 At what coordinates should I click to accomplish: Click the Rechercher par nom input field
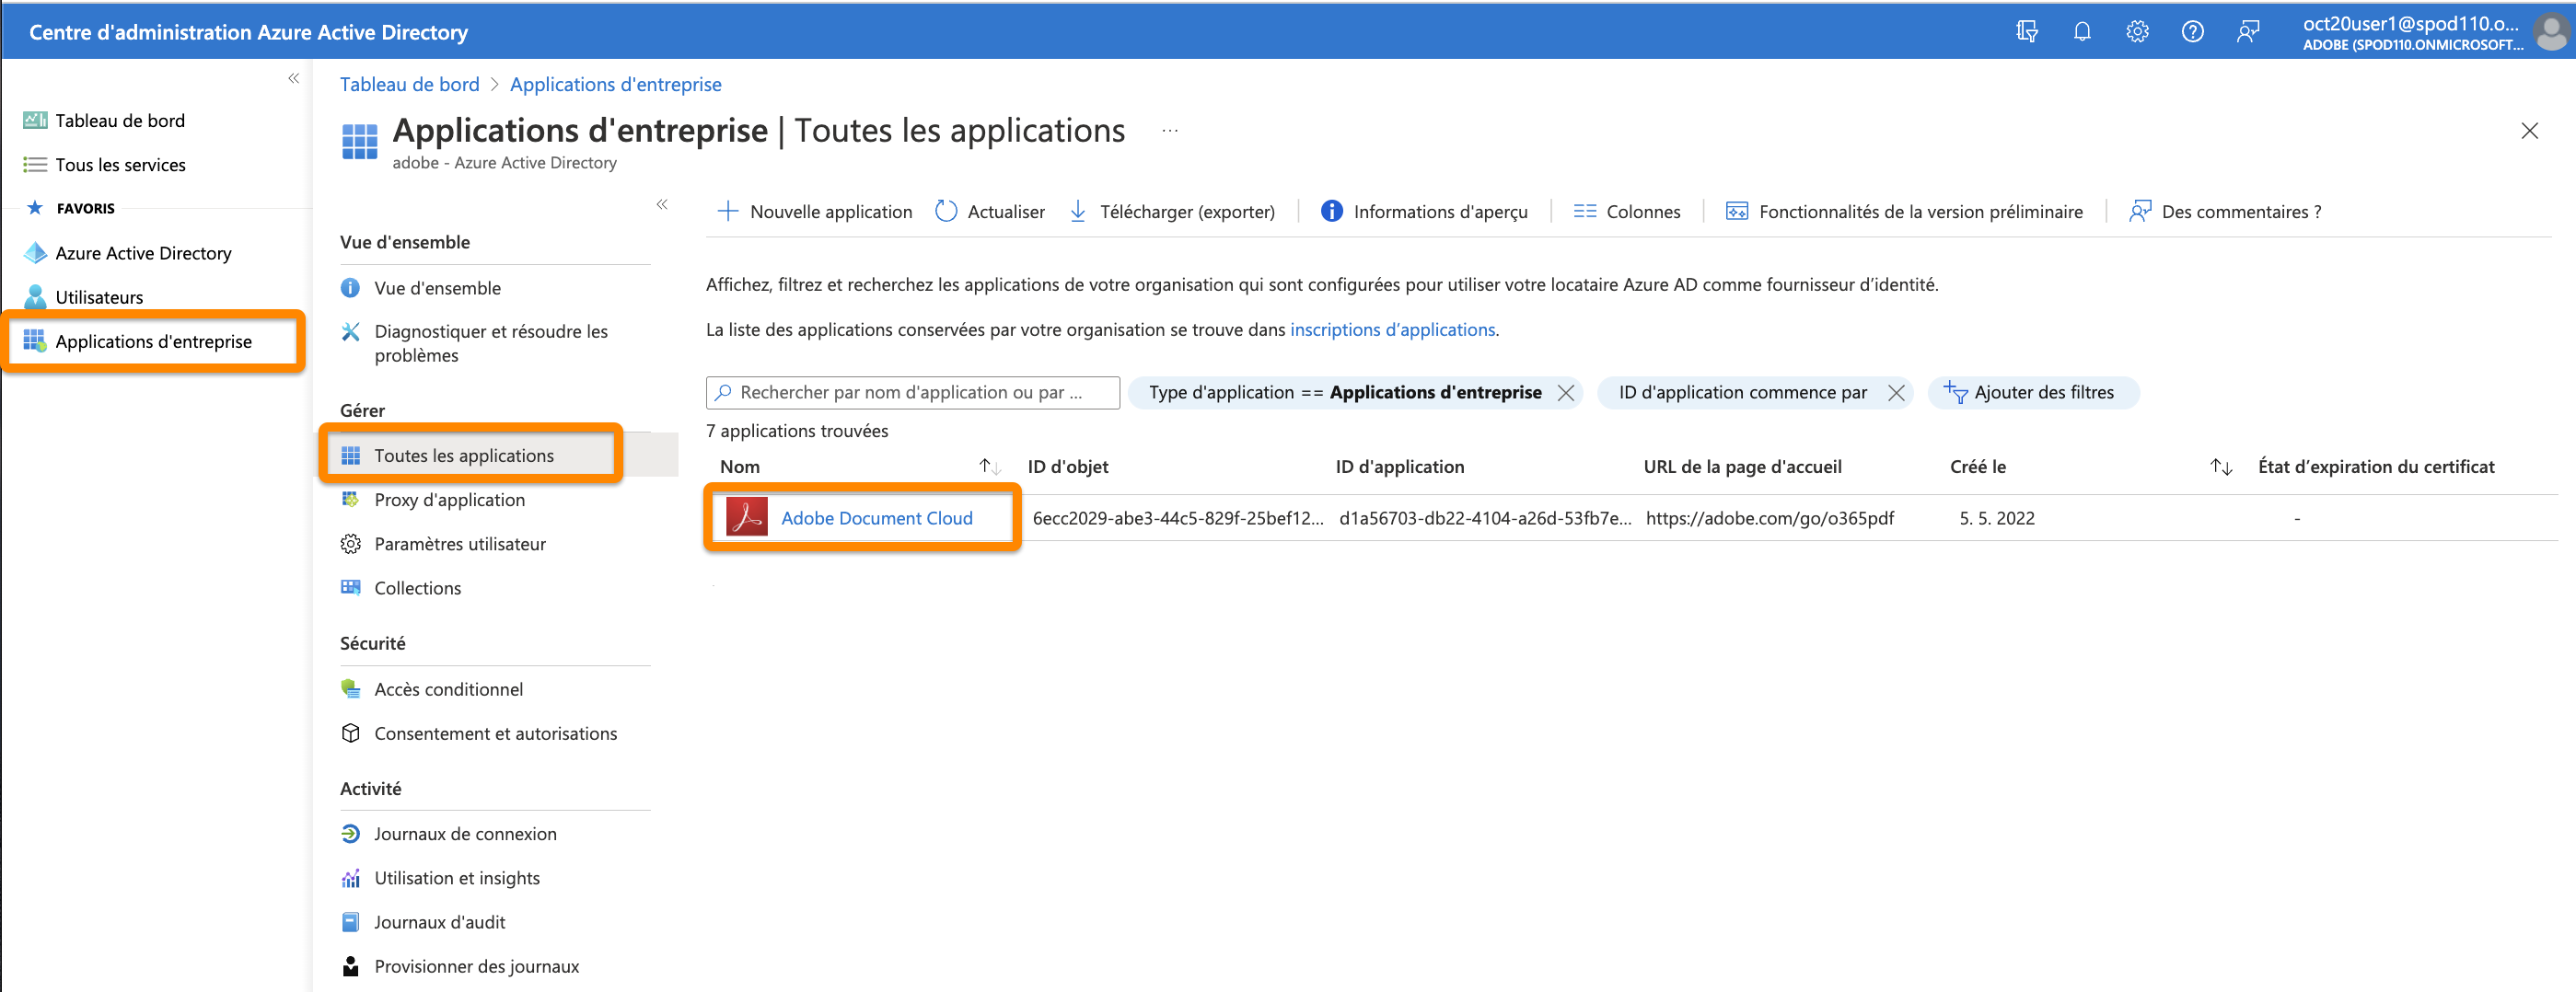[912, 392]
